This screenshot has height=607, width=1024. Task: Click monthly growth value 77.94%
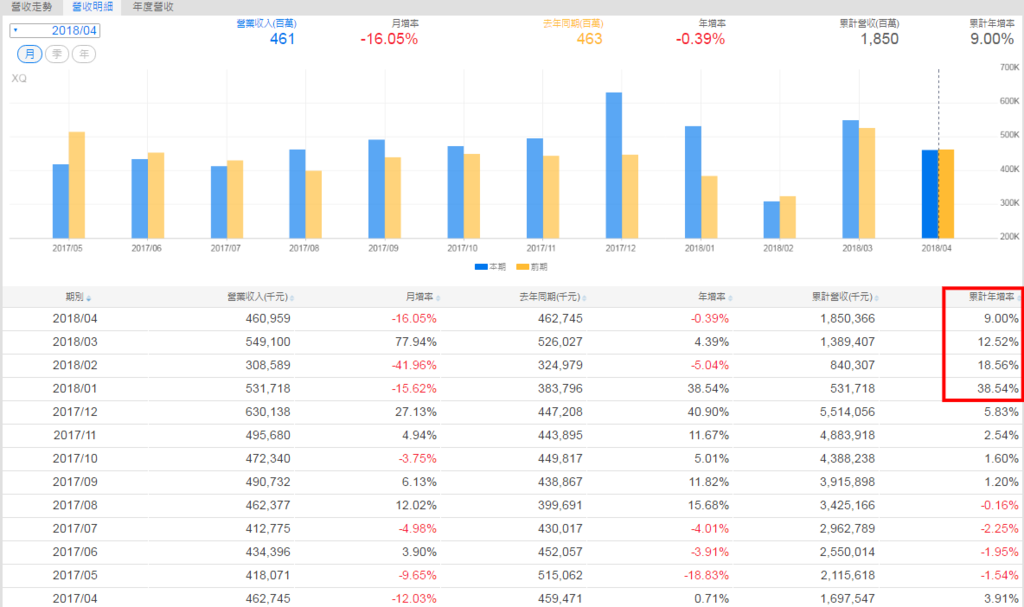pos(415,342)
